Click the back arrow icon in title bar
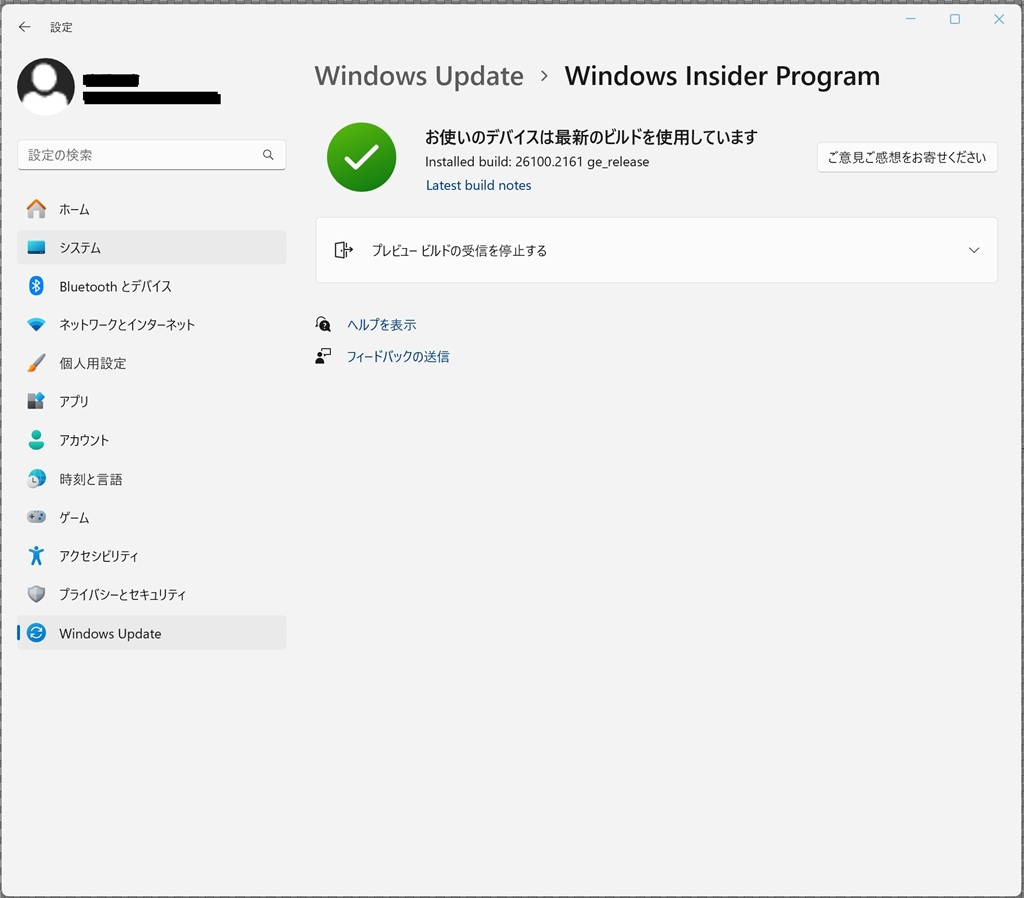 point(25,27)
